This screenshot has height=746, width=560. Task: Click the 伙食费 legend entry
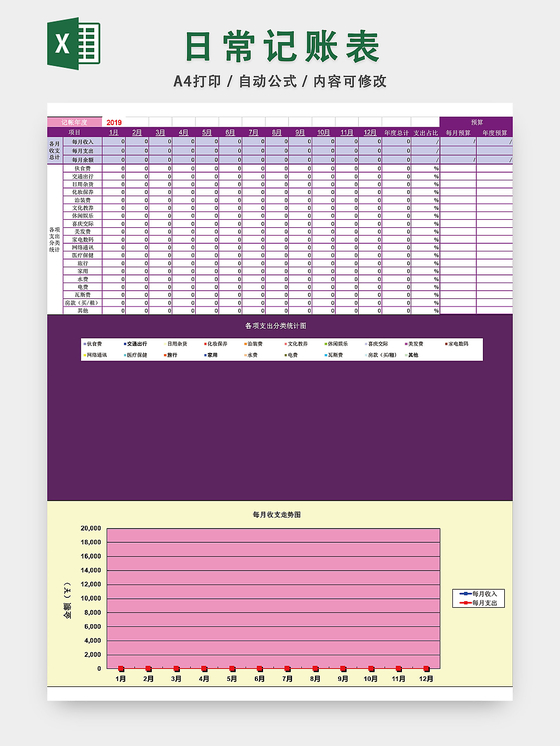point(93,344)
